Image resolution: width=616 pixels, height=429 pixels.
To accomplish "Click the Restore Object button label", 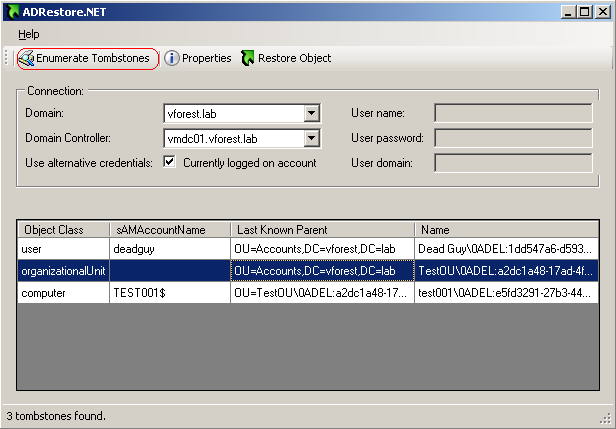I will coord(294,58).
